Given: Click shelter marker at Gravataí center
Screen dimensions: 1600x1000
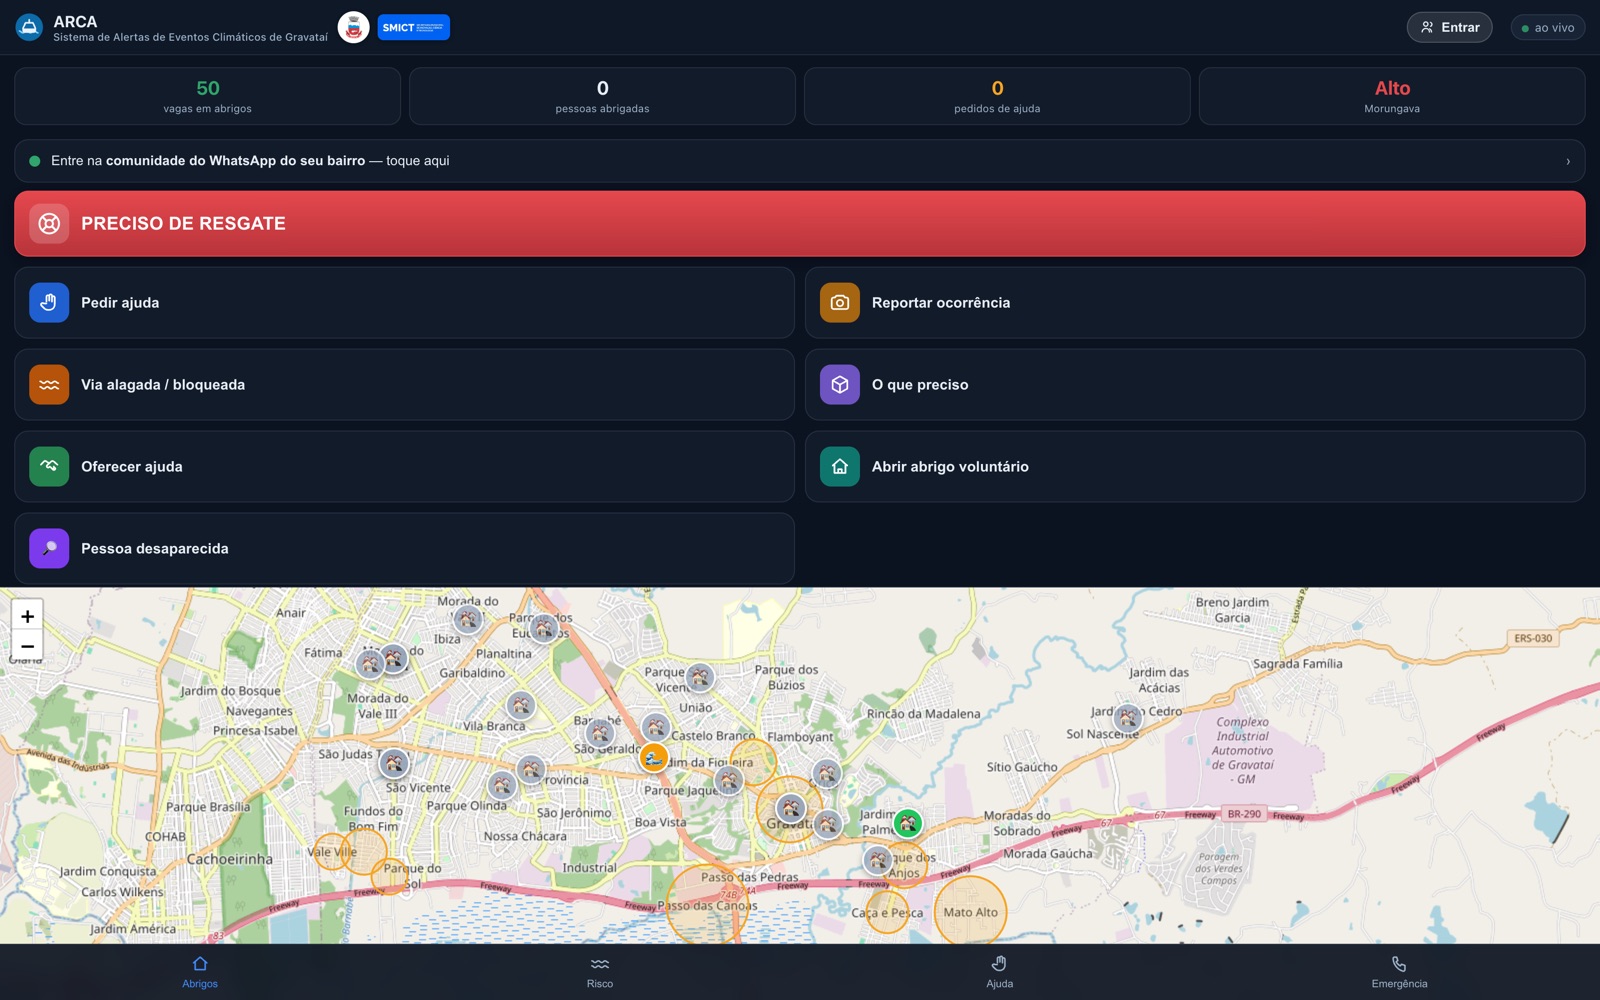Looking at the screenshot, I should tap(790, 807).
